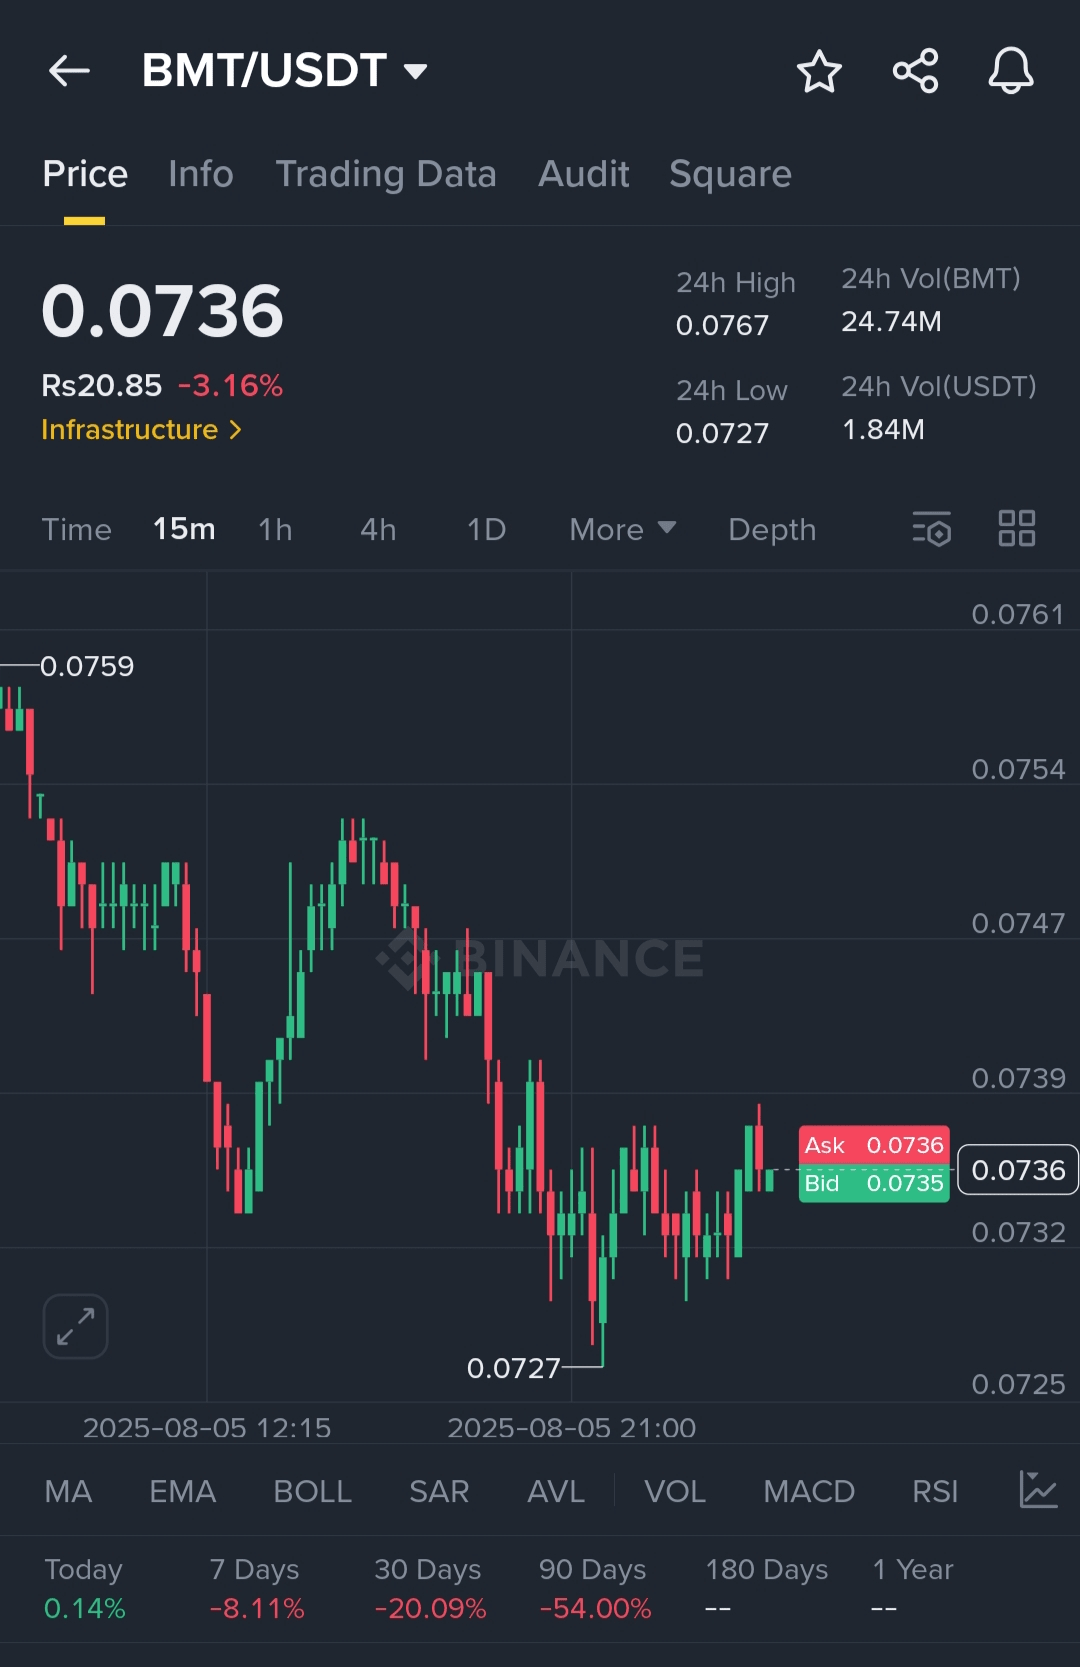The image size is (1080, 1667).
Task: Tap the share icon
Action: (915, 71)
